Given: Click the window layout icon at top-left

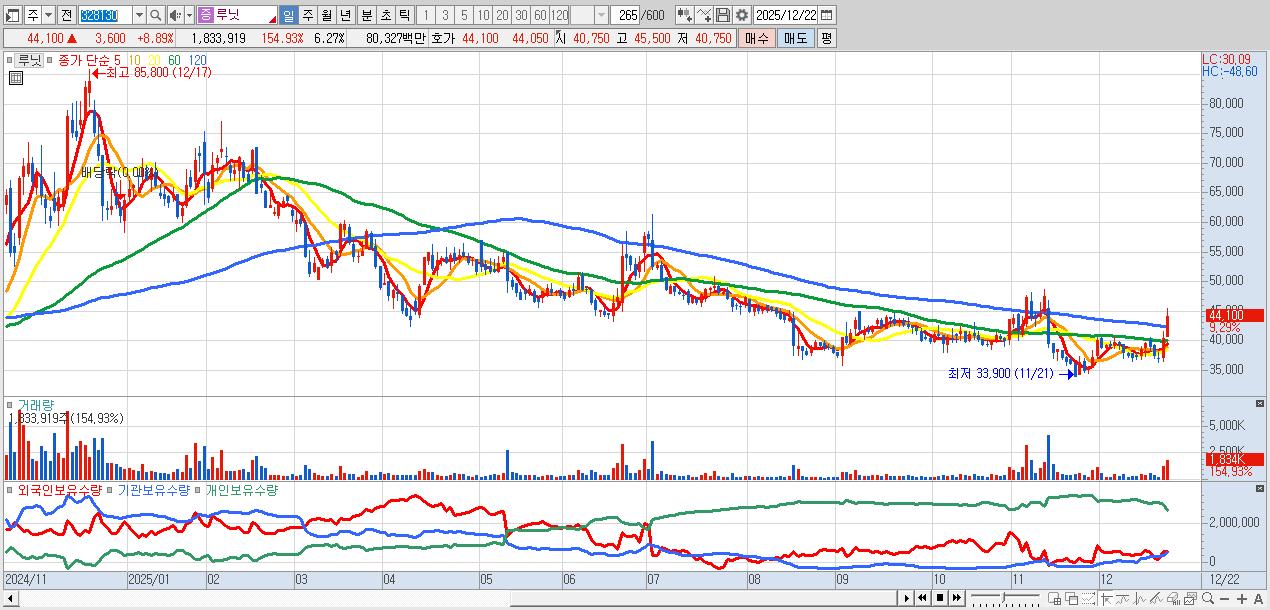Looking at the screenshot, I should (12, 15).
